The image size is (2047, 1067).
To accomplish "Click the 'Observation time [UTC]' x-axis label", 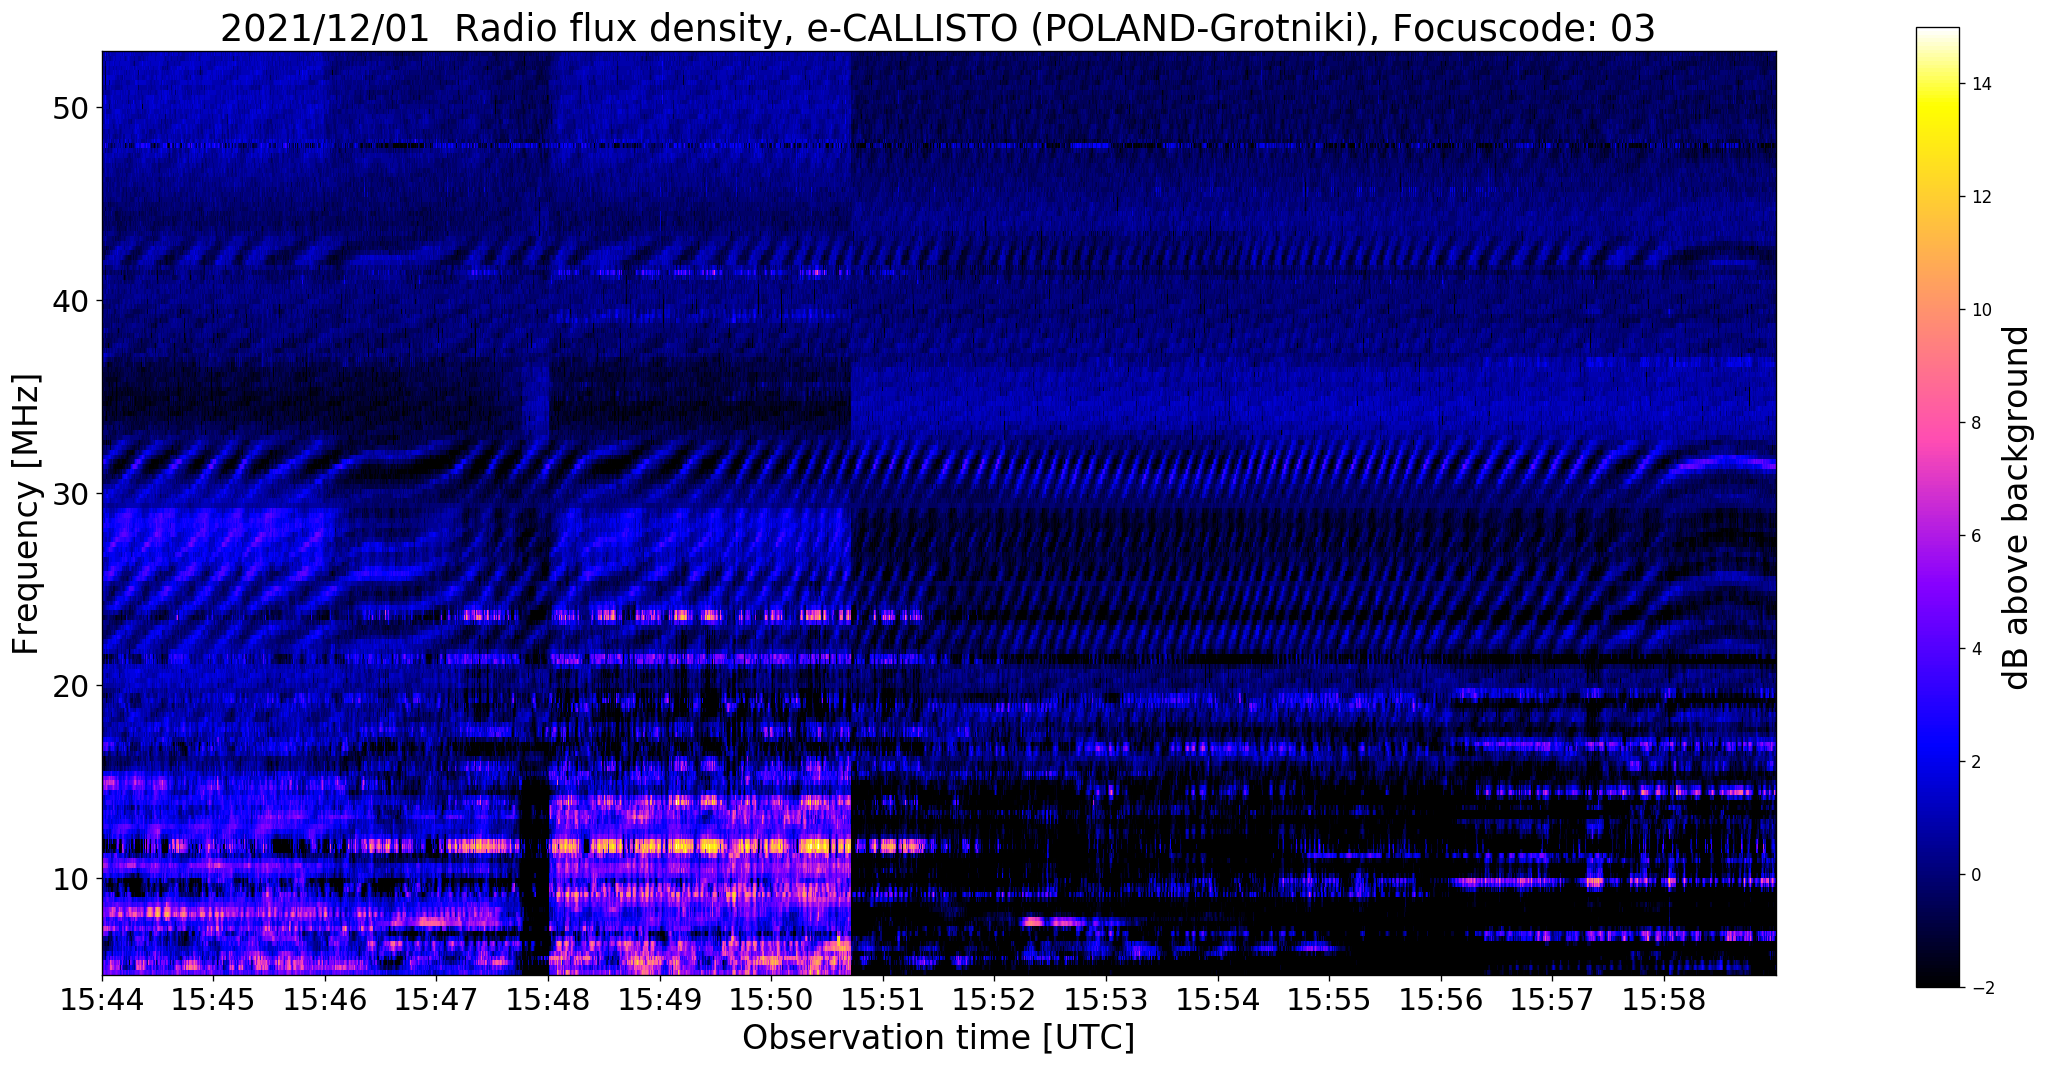I will click(x=938, y=1038).
